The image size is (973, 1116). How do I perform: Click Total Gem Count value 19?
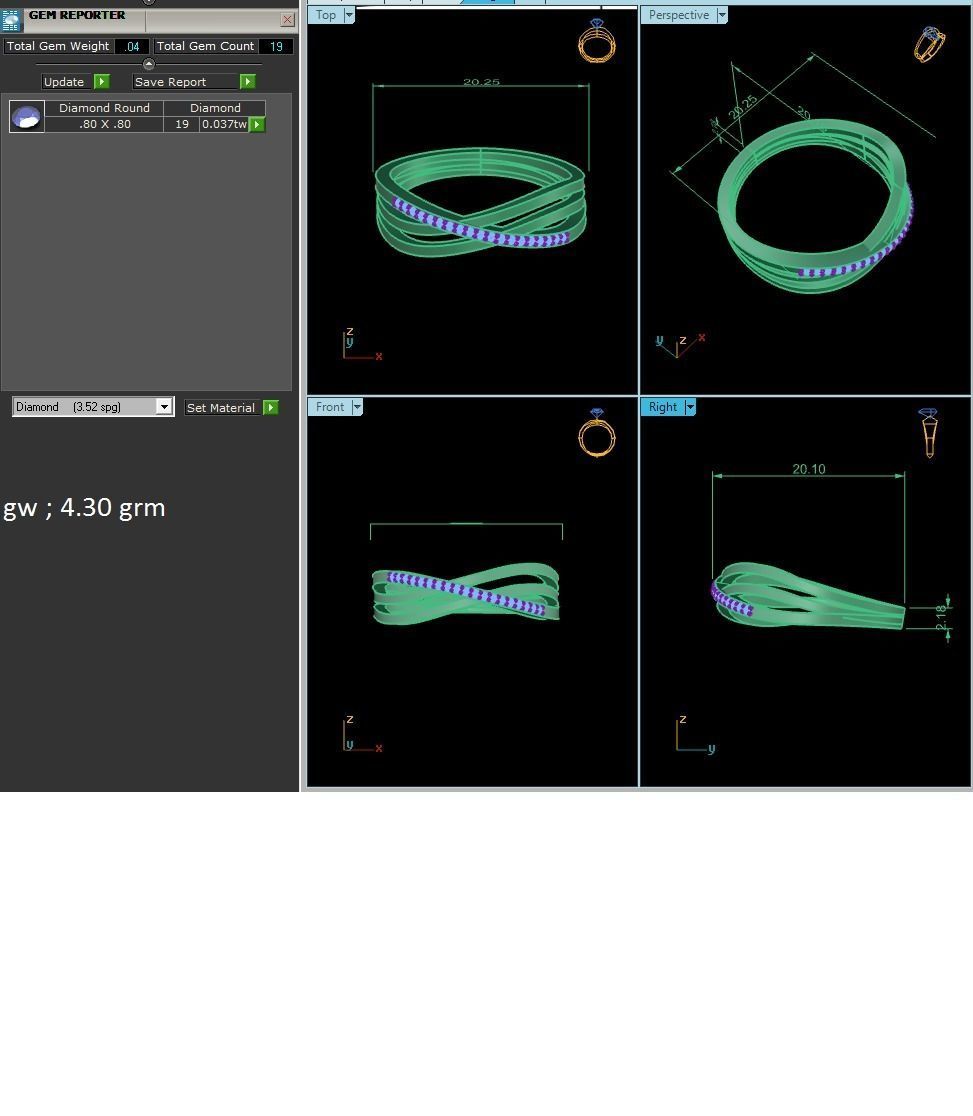pyautogui.click(x=276, y=46)
